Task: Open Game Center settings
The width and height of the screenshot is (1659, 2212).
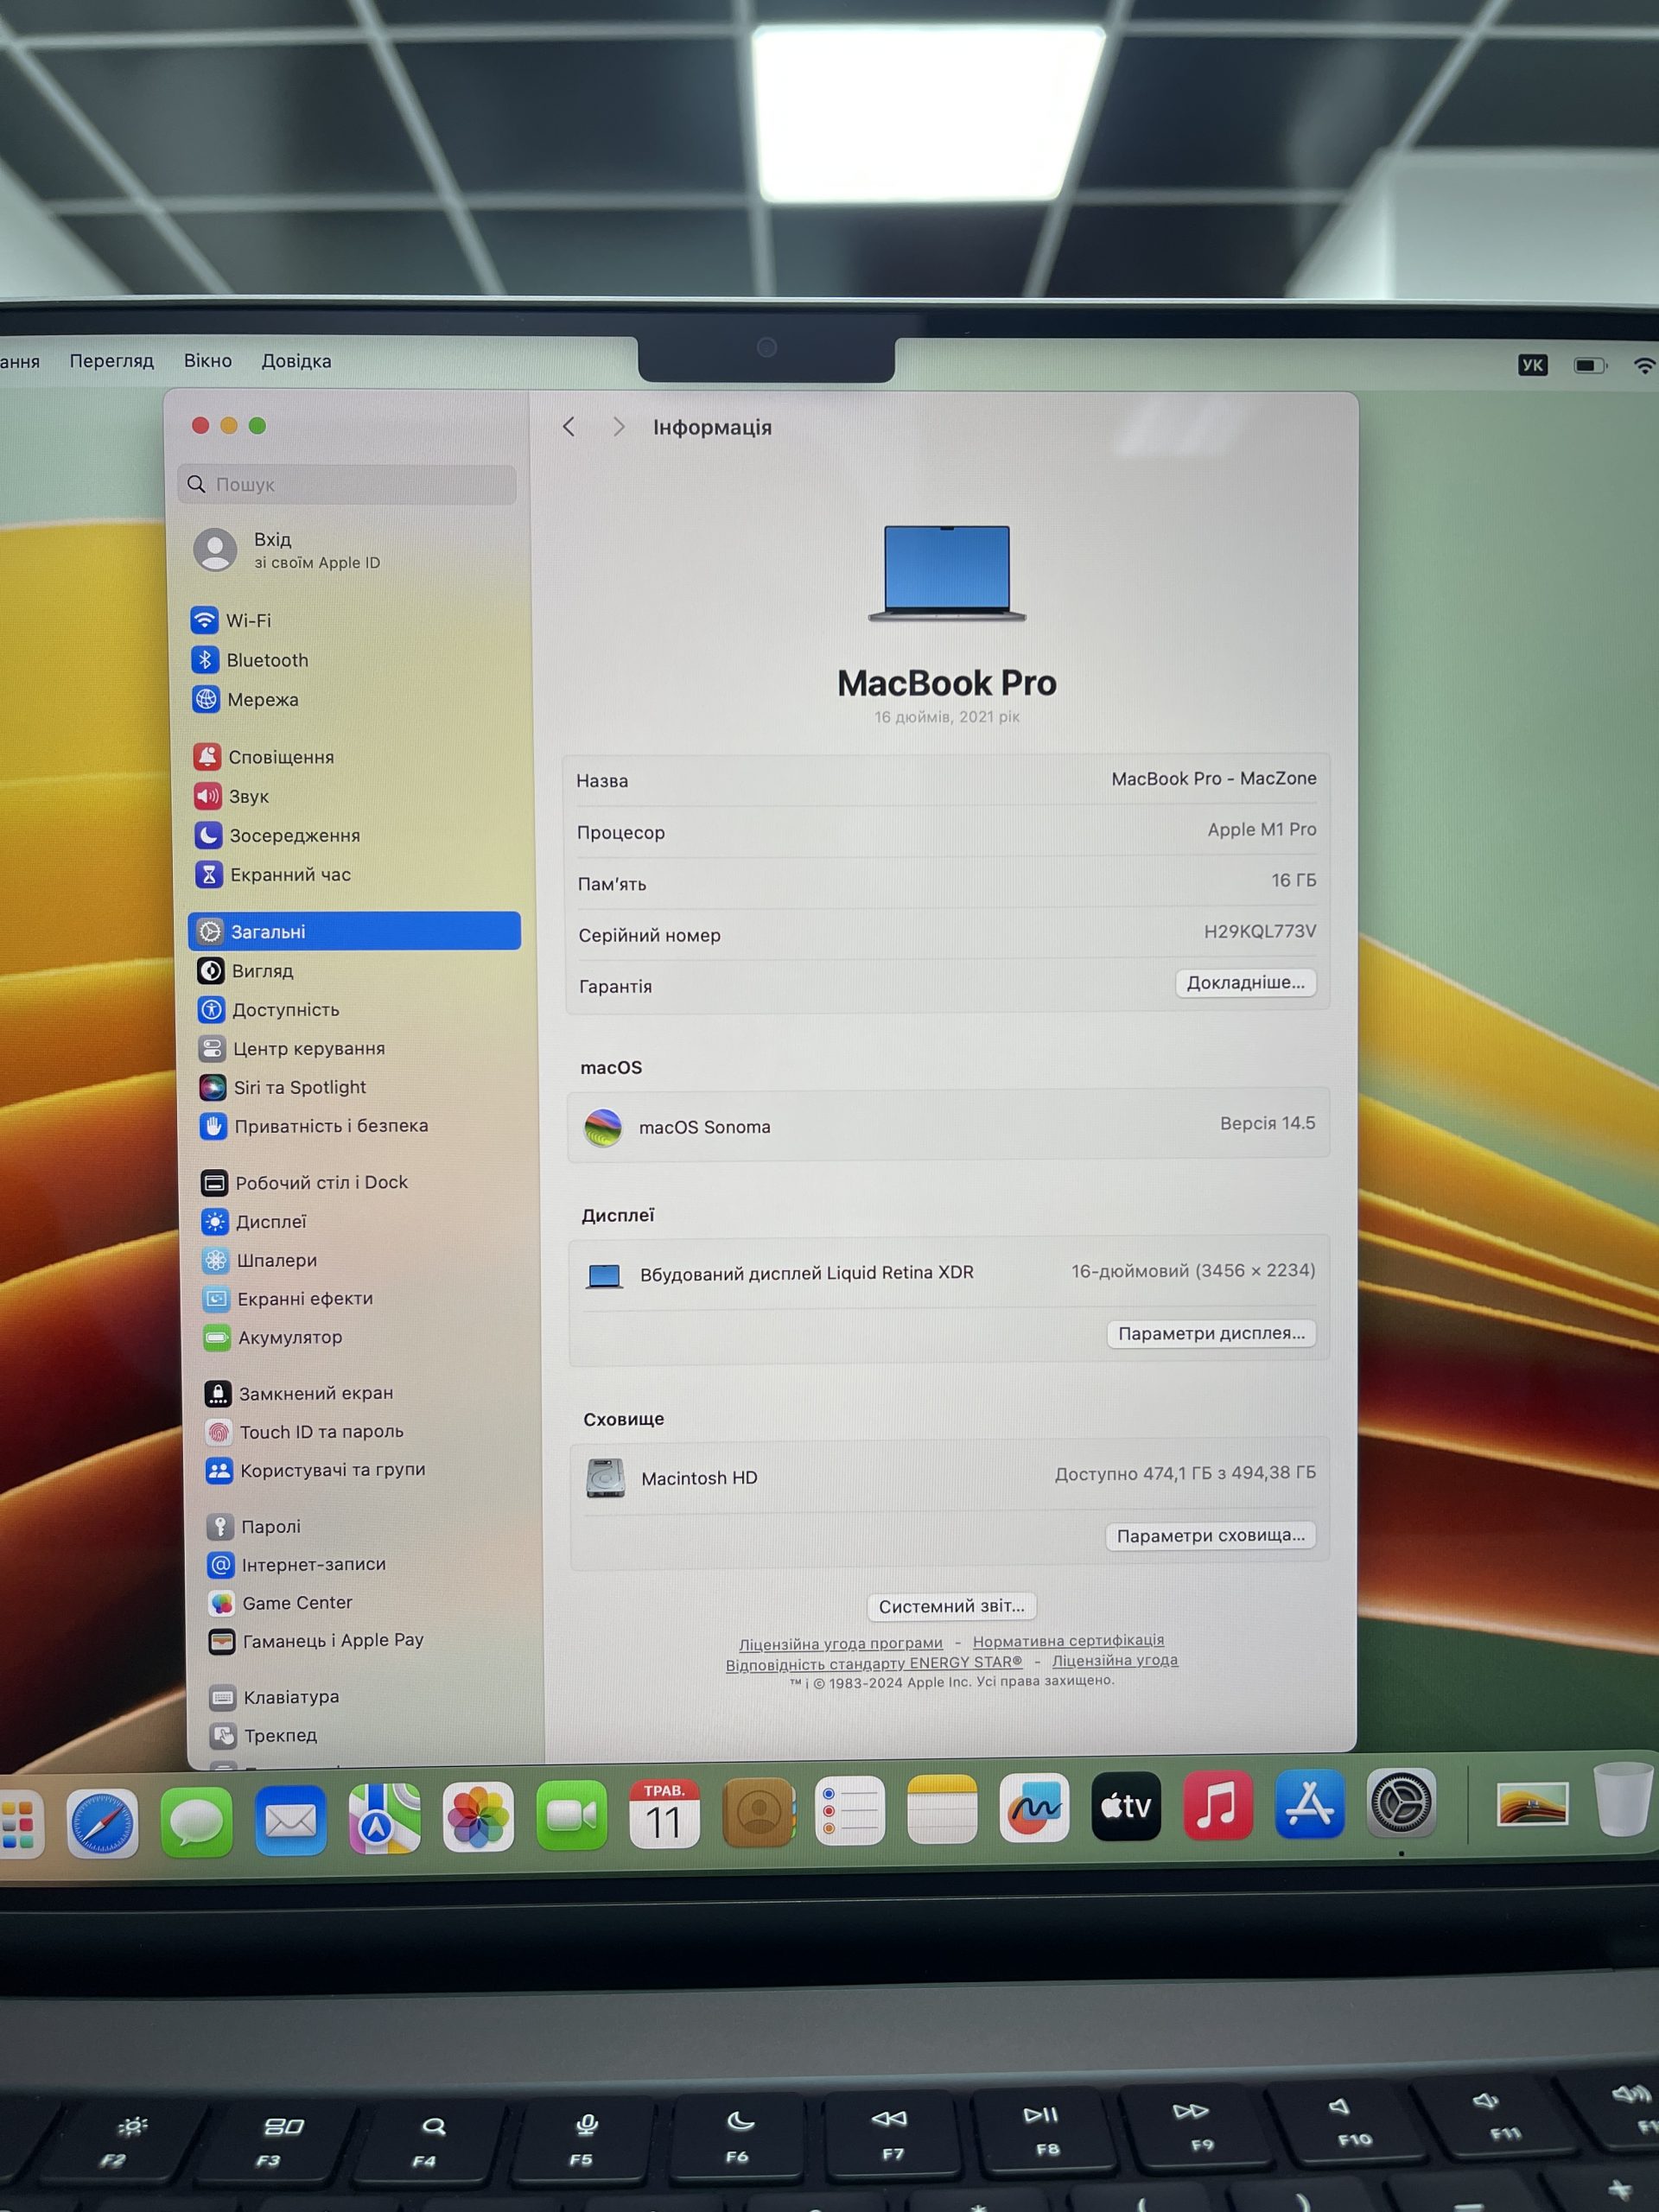Action: (x=281, y=1603)
